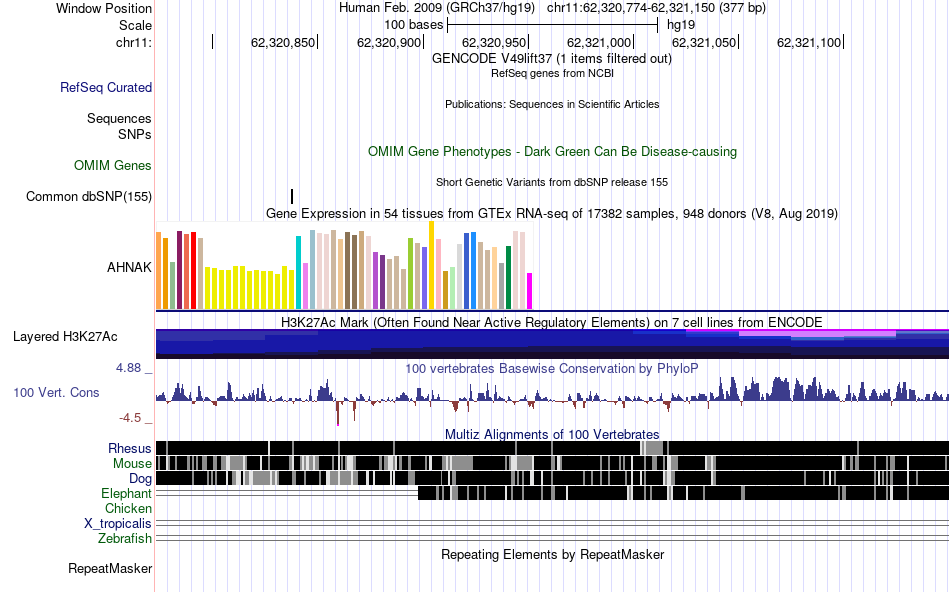Click the RefSeq Curated track label
Image resolution: width=950 pixels, height=592 pixels.
click(106, 87)
